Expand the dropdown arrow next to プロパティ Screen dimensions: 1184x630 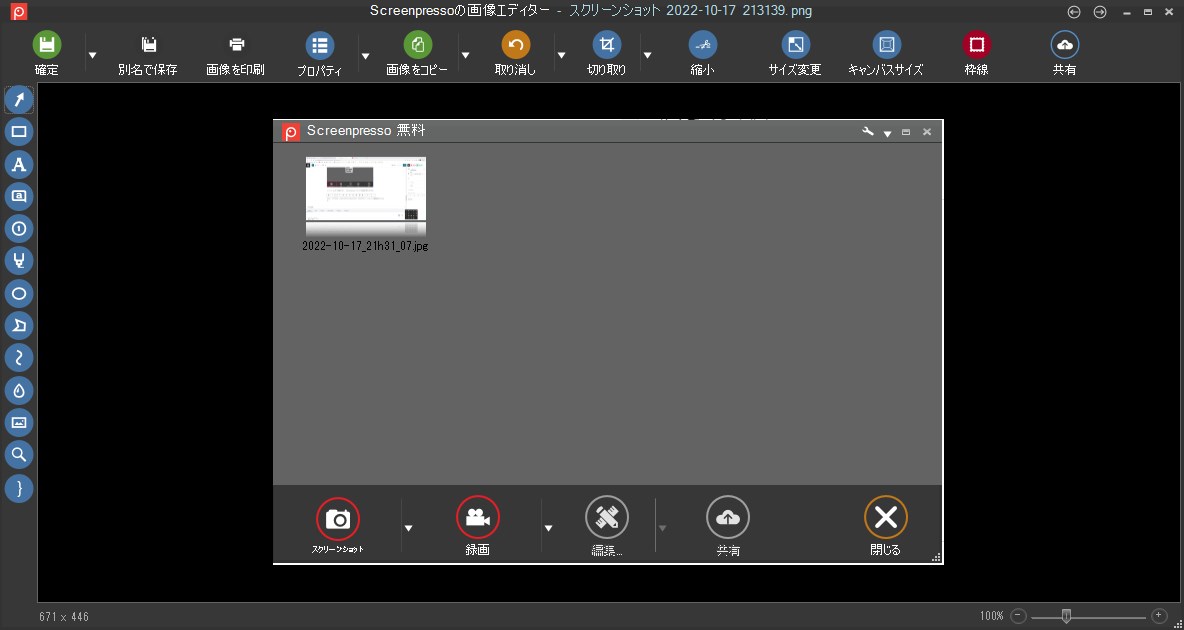[365, 55]
